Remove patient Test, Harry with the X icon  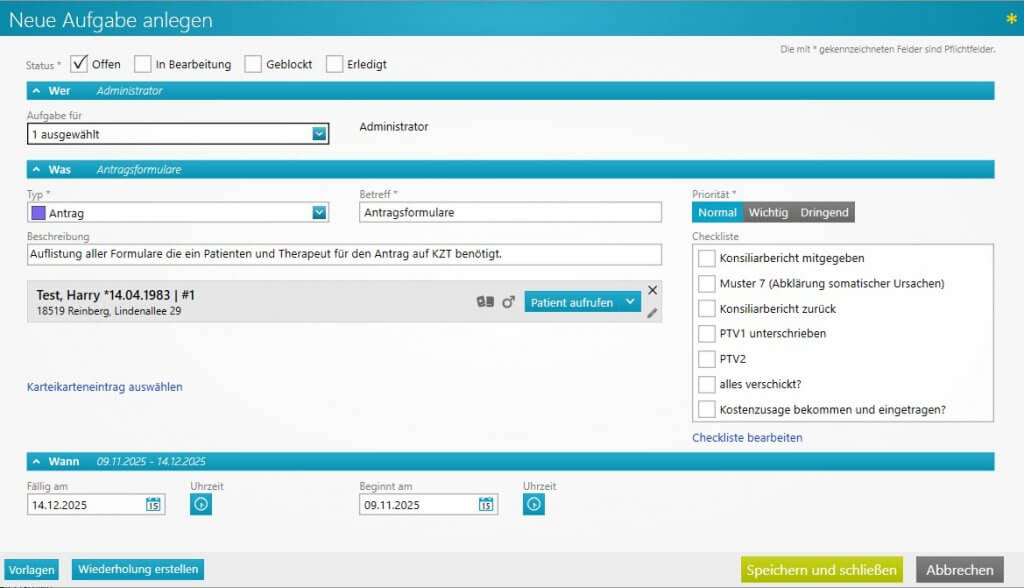coord(652,290)
